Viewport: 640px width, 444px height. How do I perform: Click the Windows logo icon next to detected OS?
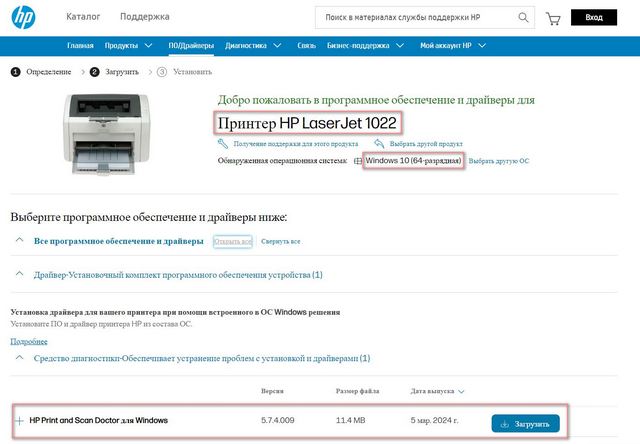pyautogui.click(x=358, y=161)
